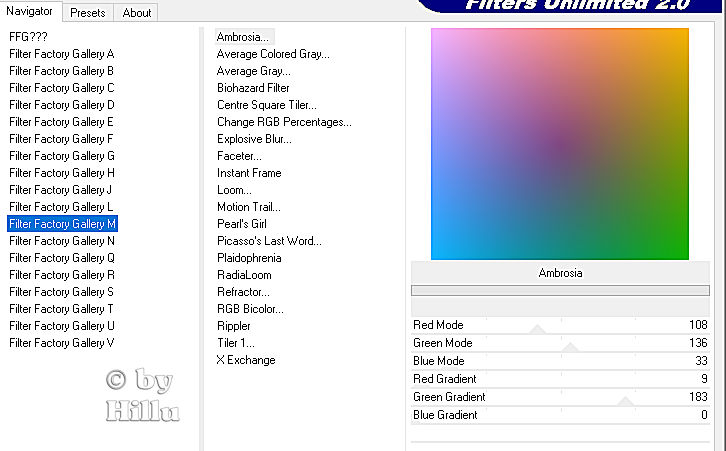Choose Picasso's Last Word... filter
Viewport: 726px width, 451px height.
(x=269, y=241)
